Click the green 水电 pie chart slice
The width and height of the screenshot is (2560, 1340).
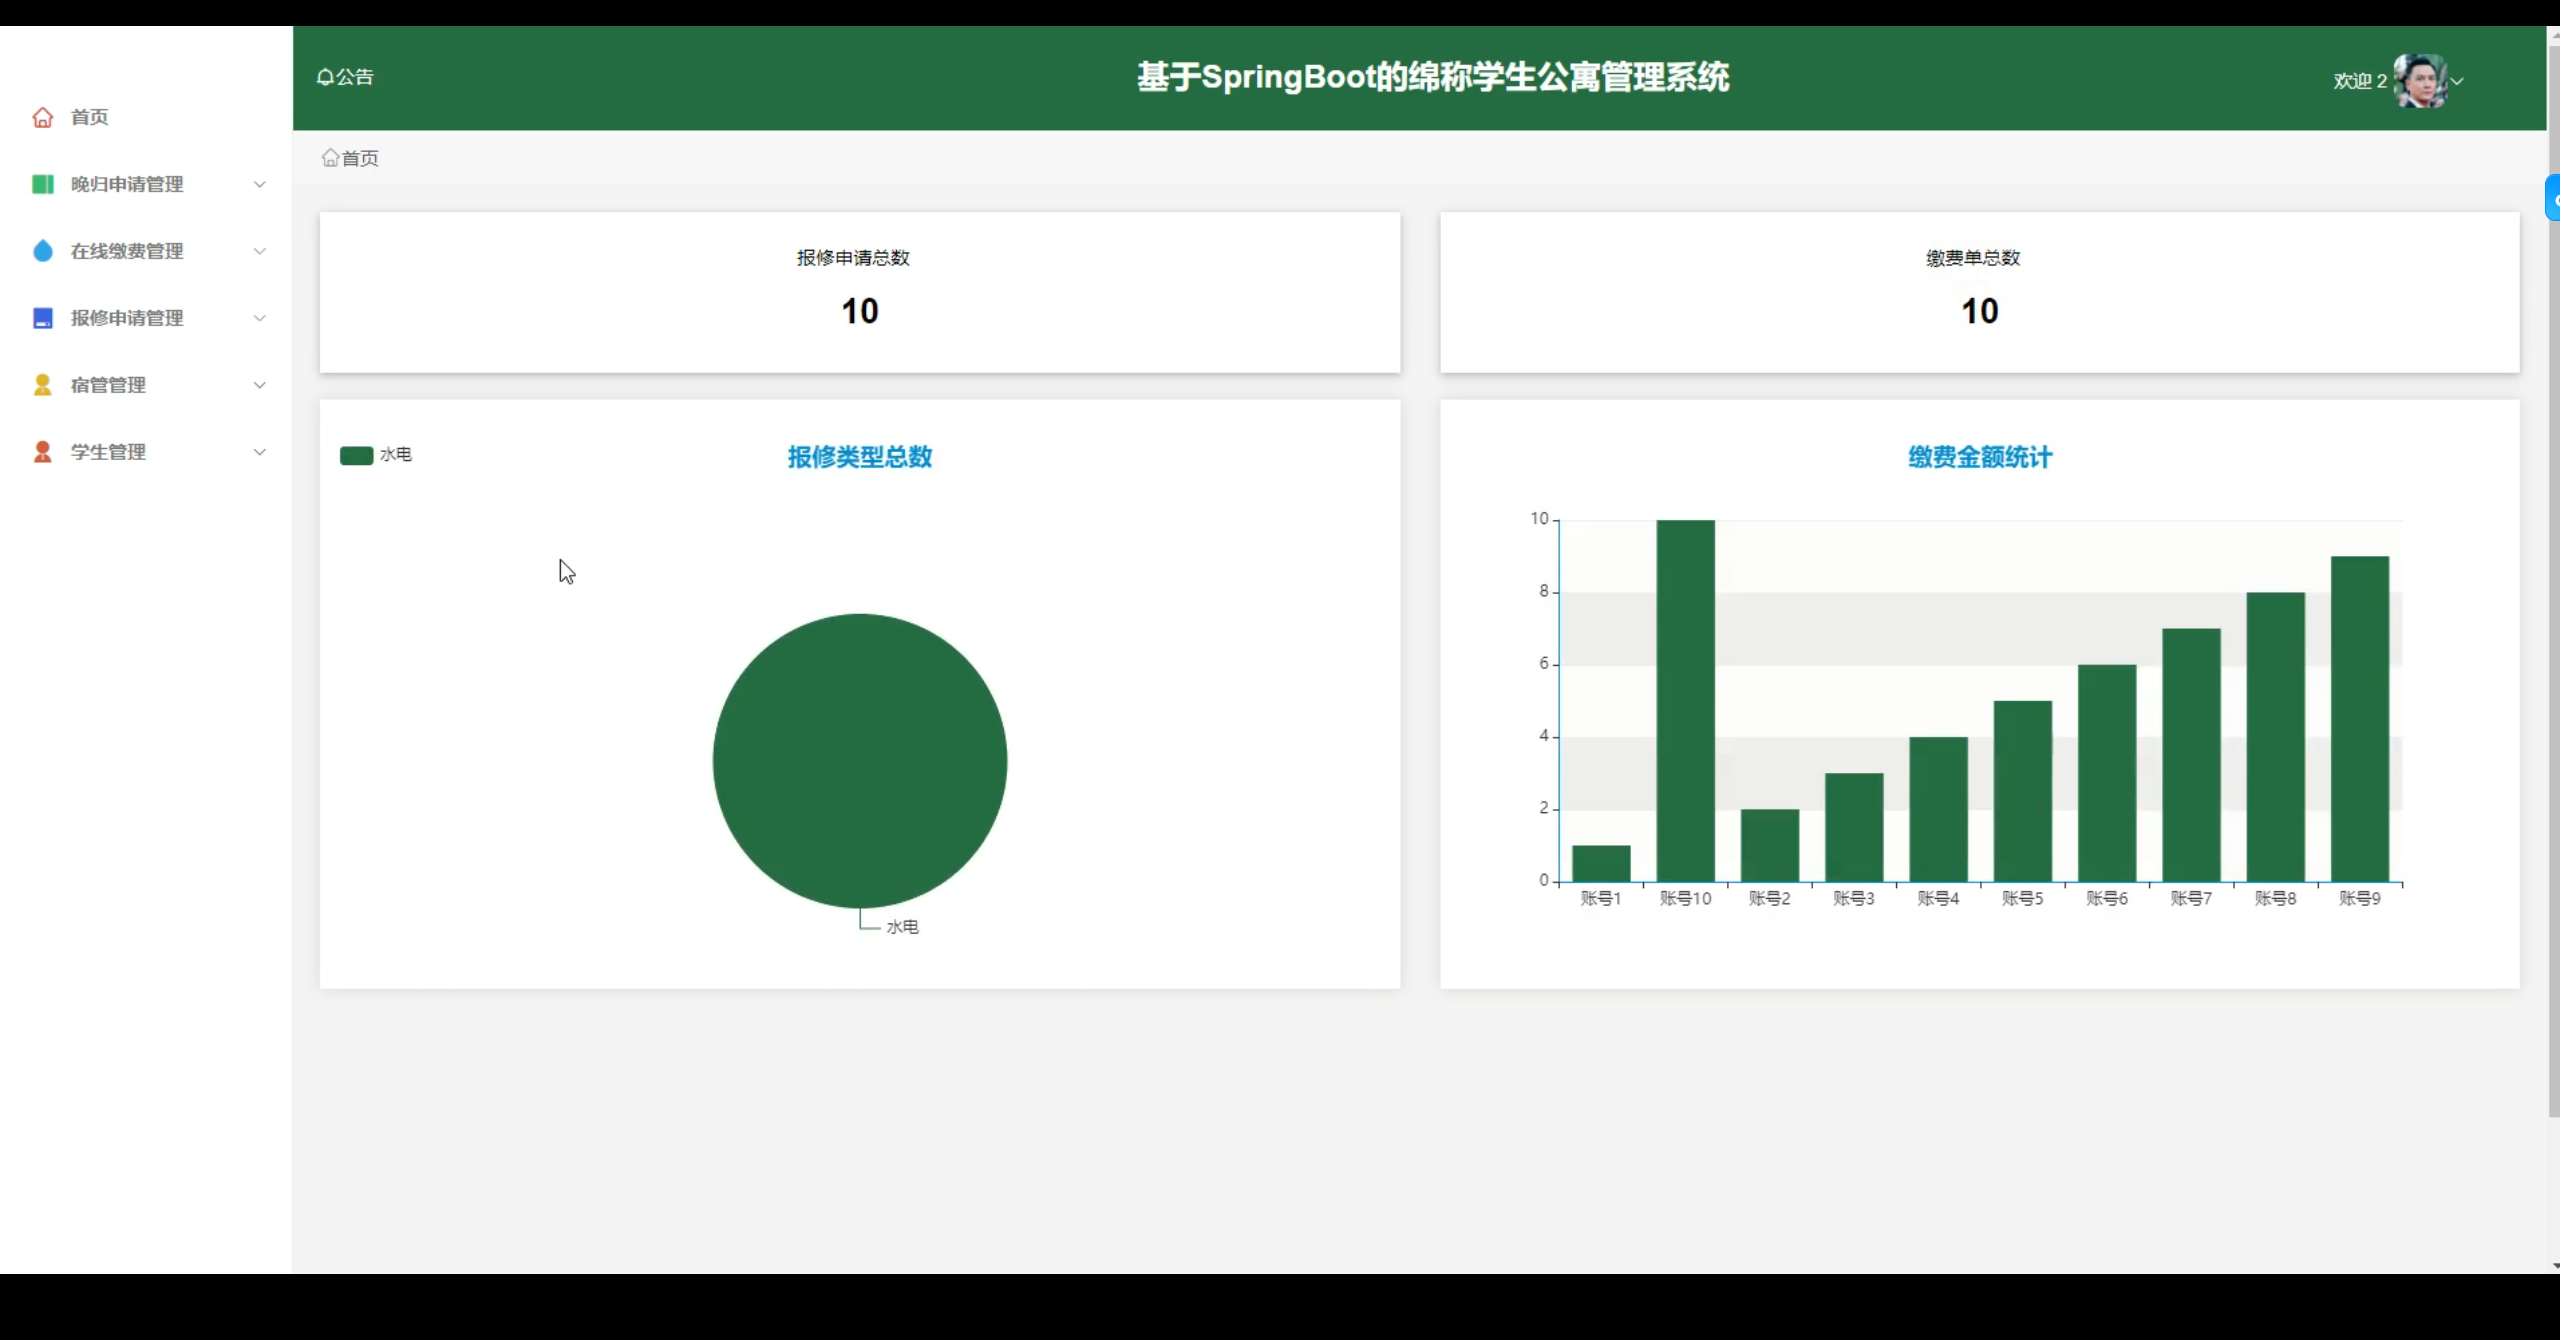[x=860, y=760]
